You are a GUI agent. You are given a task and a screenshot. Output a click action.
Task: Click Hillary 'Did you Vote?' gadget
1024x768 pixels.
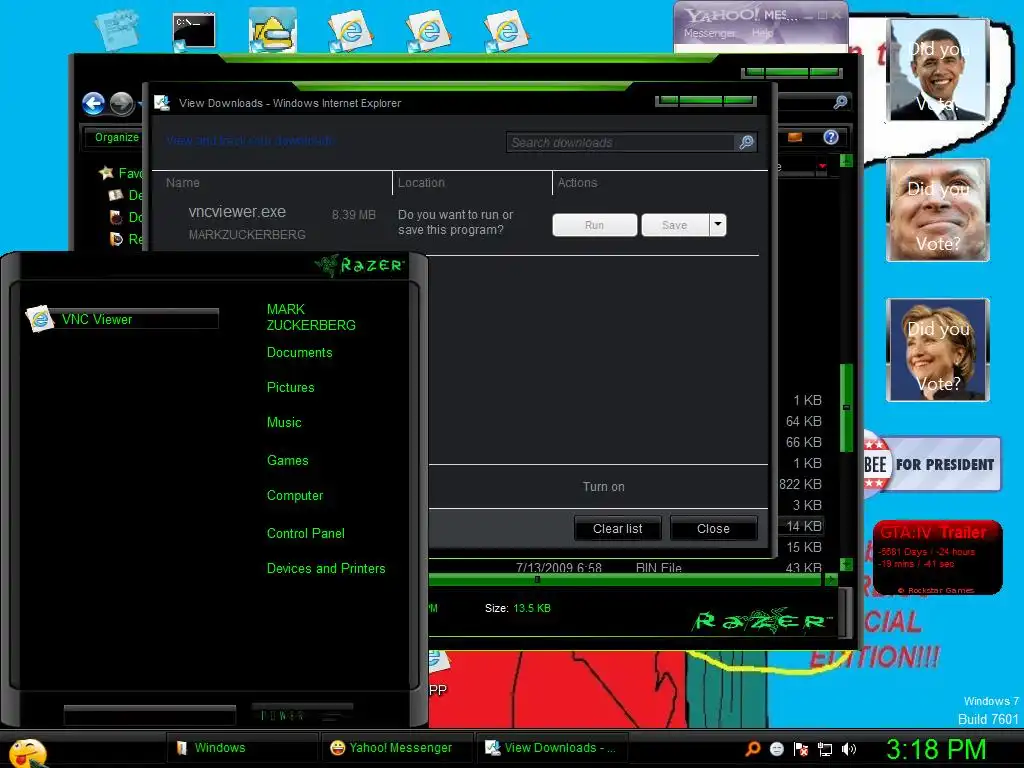(x=938, y=349)
